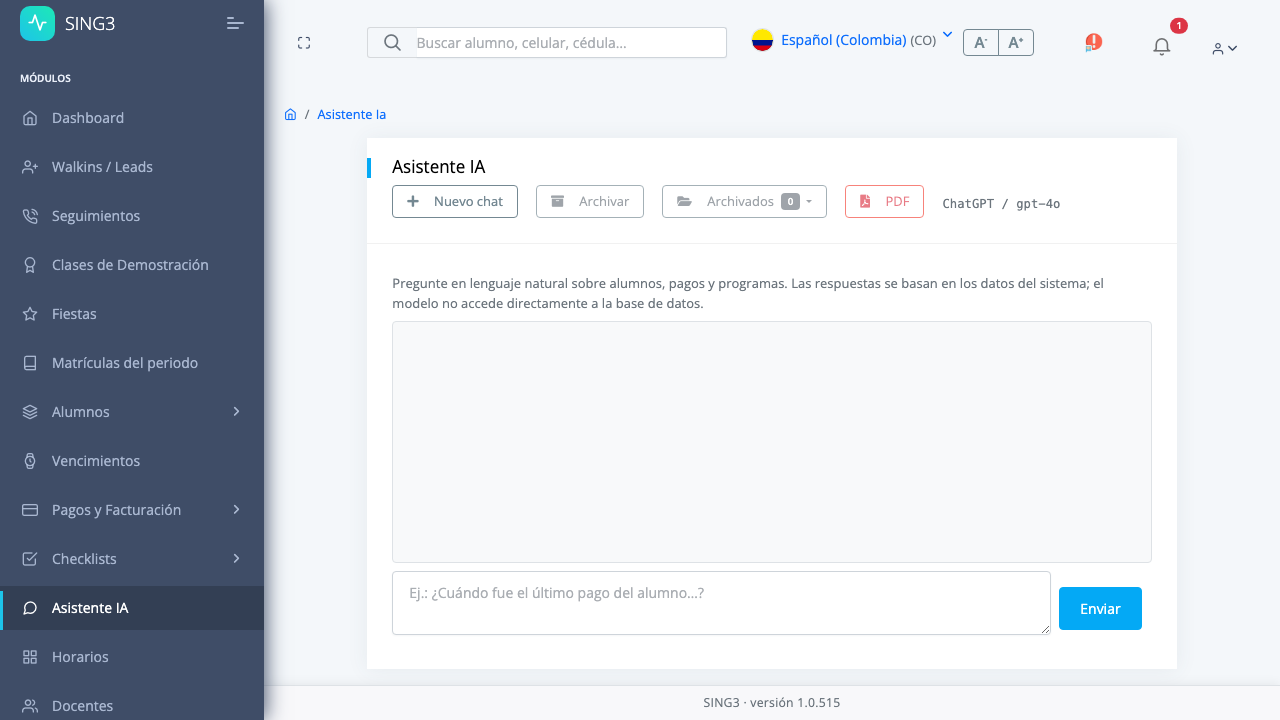Click the red alert warning icon
The height and width of the screenshot is (720, 1280).
[1093, 42]
